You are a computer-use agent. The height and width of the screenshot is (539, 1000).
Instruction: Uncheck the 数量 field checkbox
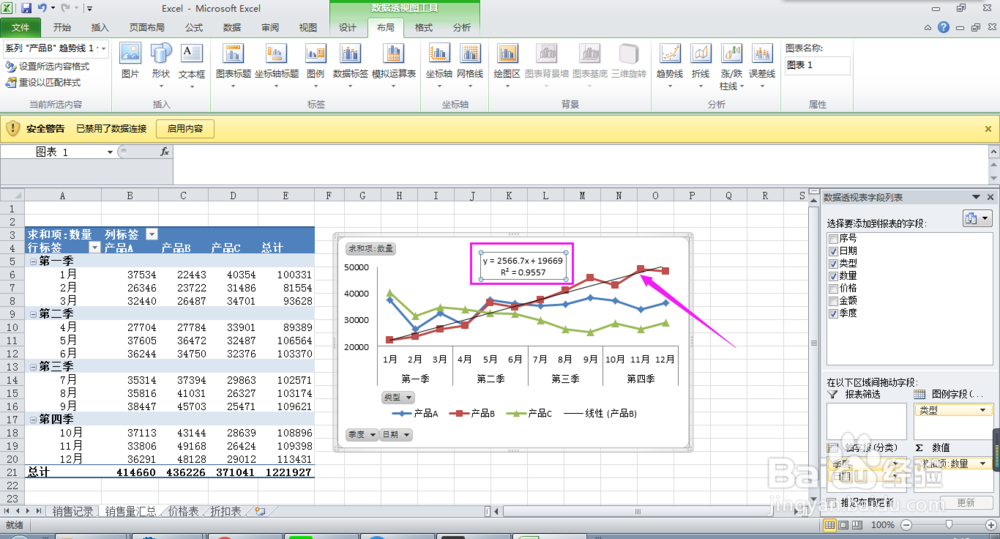click(x=833, y=276)
